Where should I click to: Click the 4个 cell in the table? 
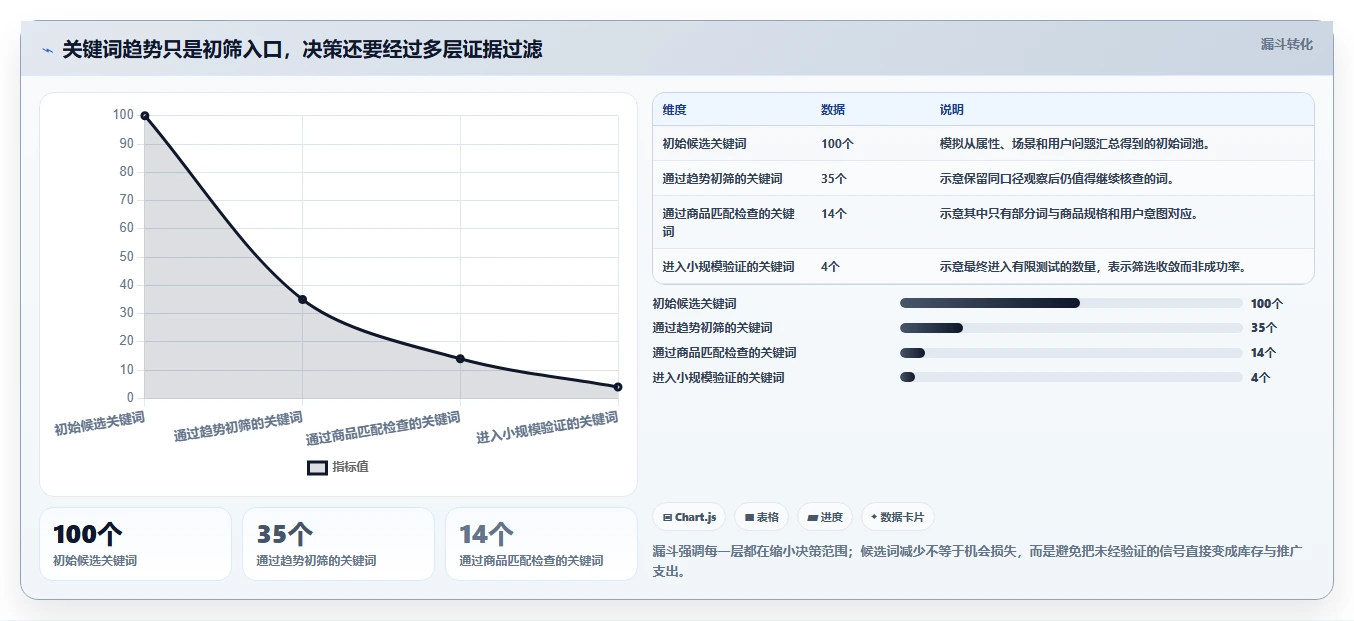831,267
